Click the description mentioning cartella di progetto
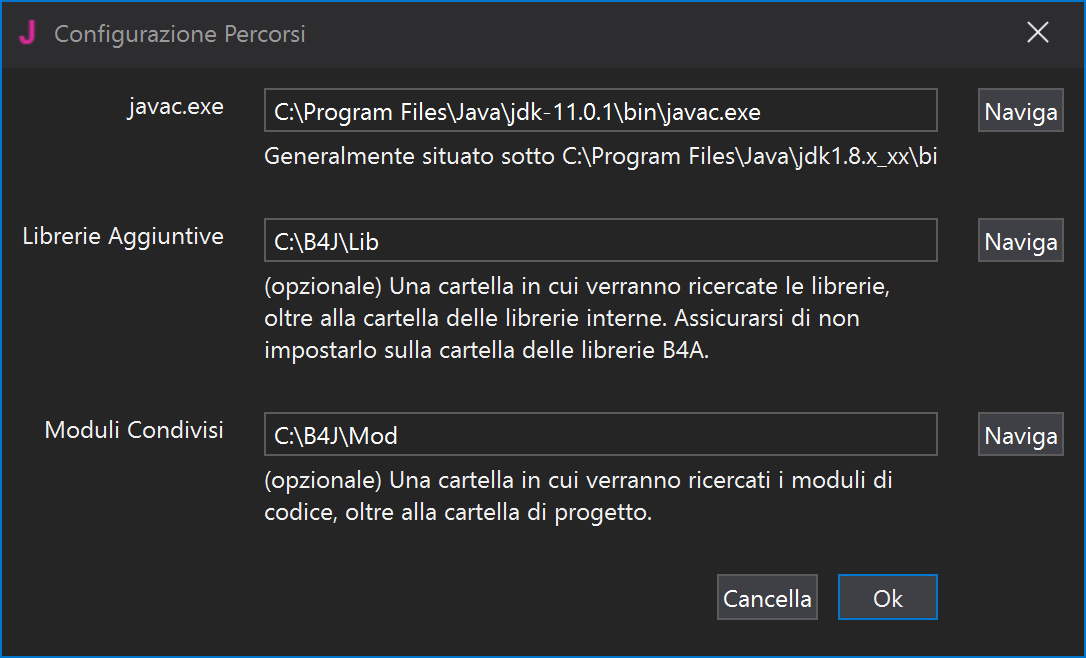Screen dimensions: 1086x658 point(578,496)
